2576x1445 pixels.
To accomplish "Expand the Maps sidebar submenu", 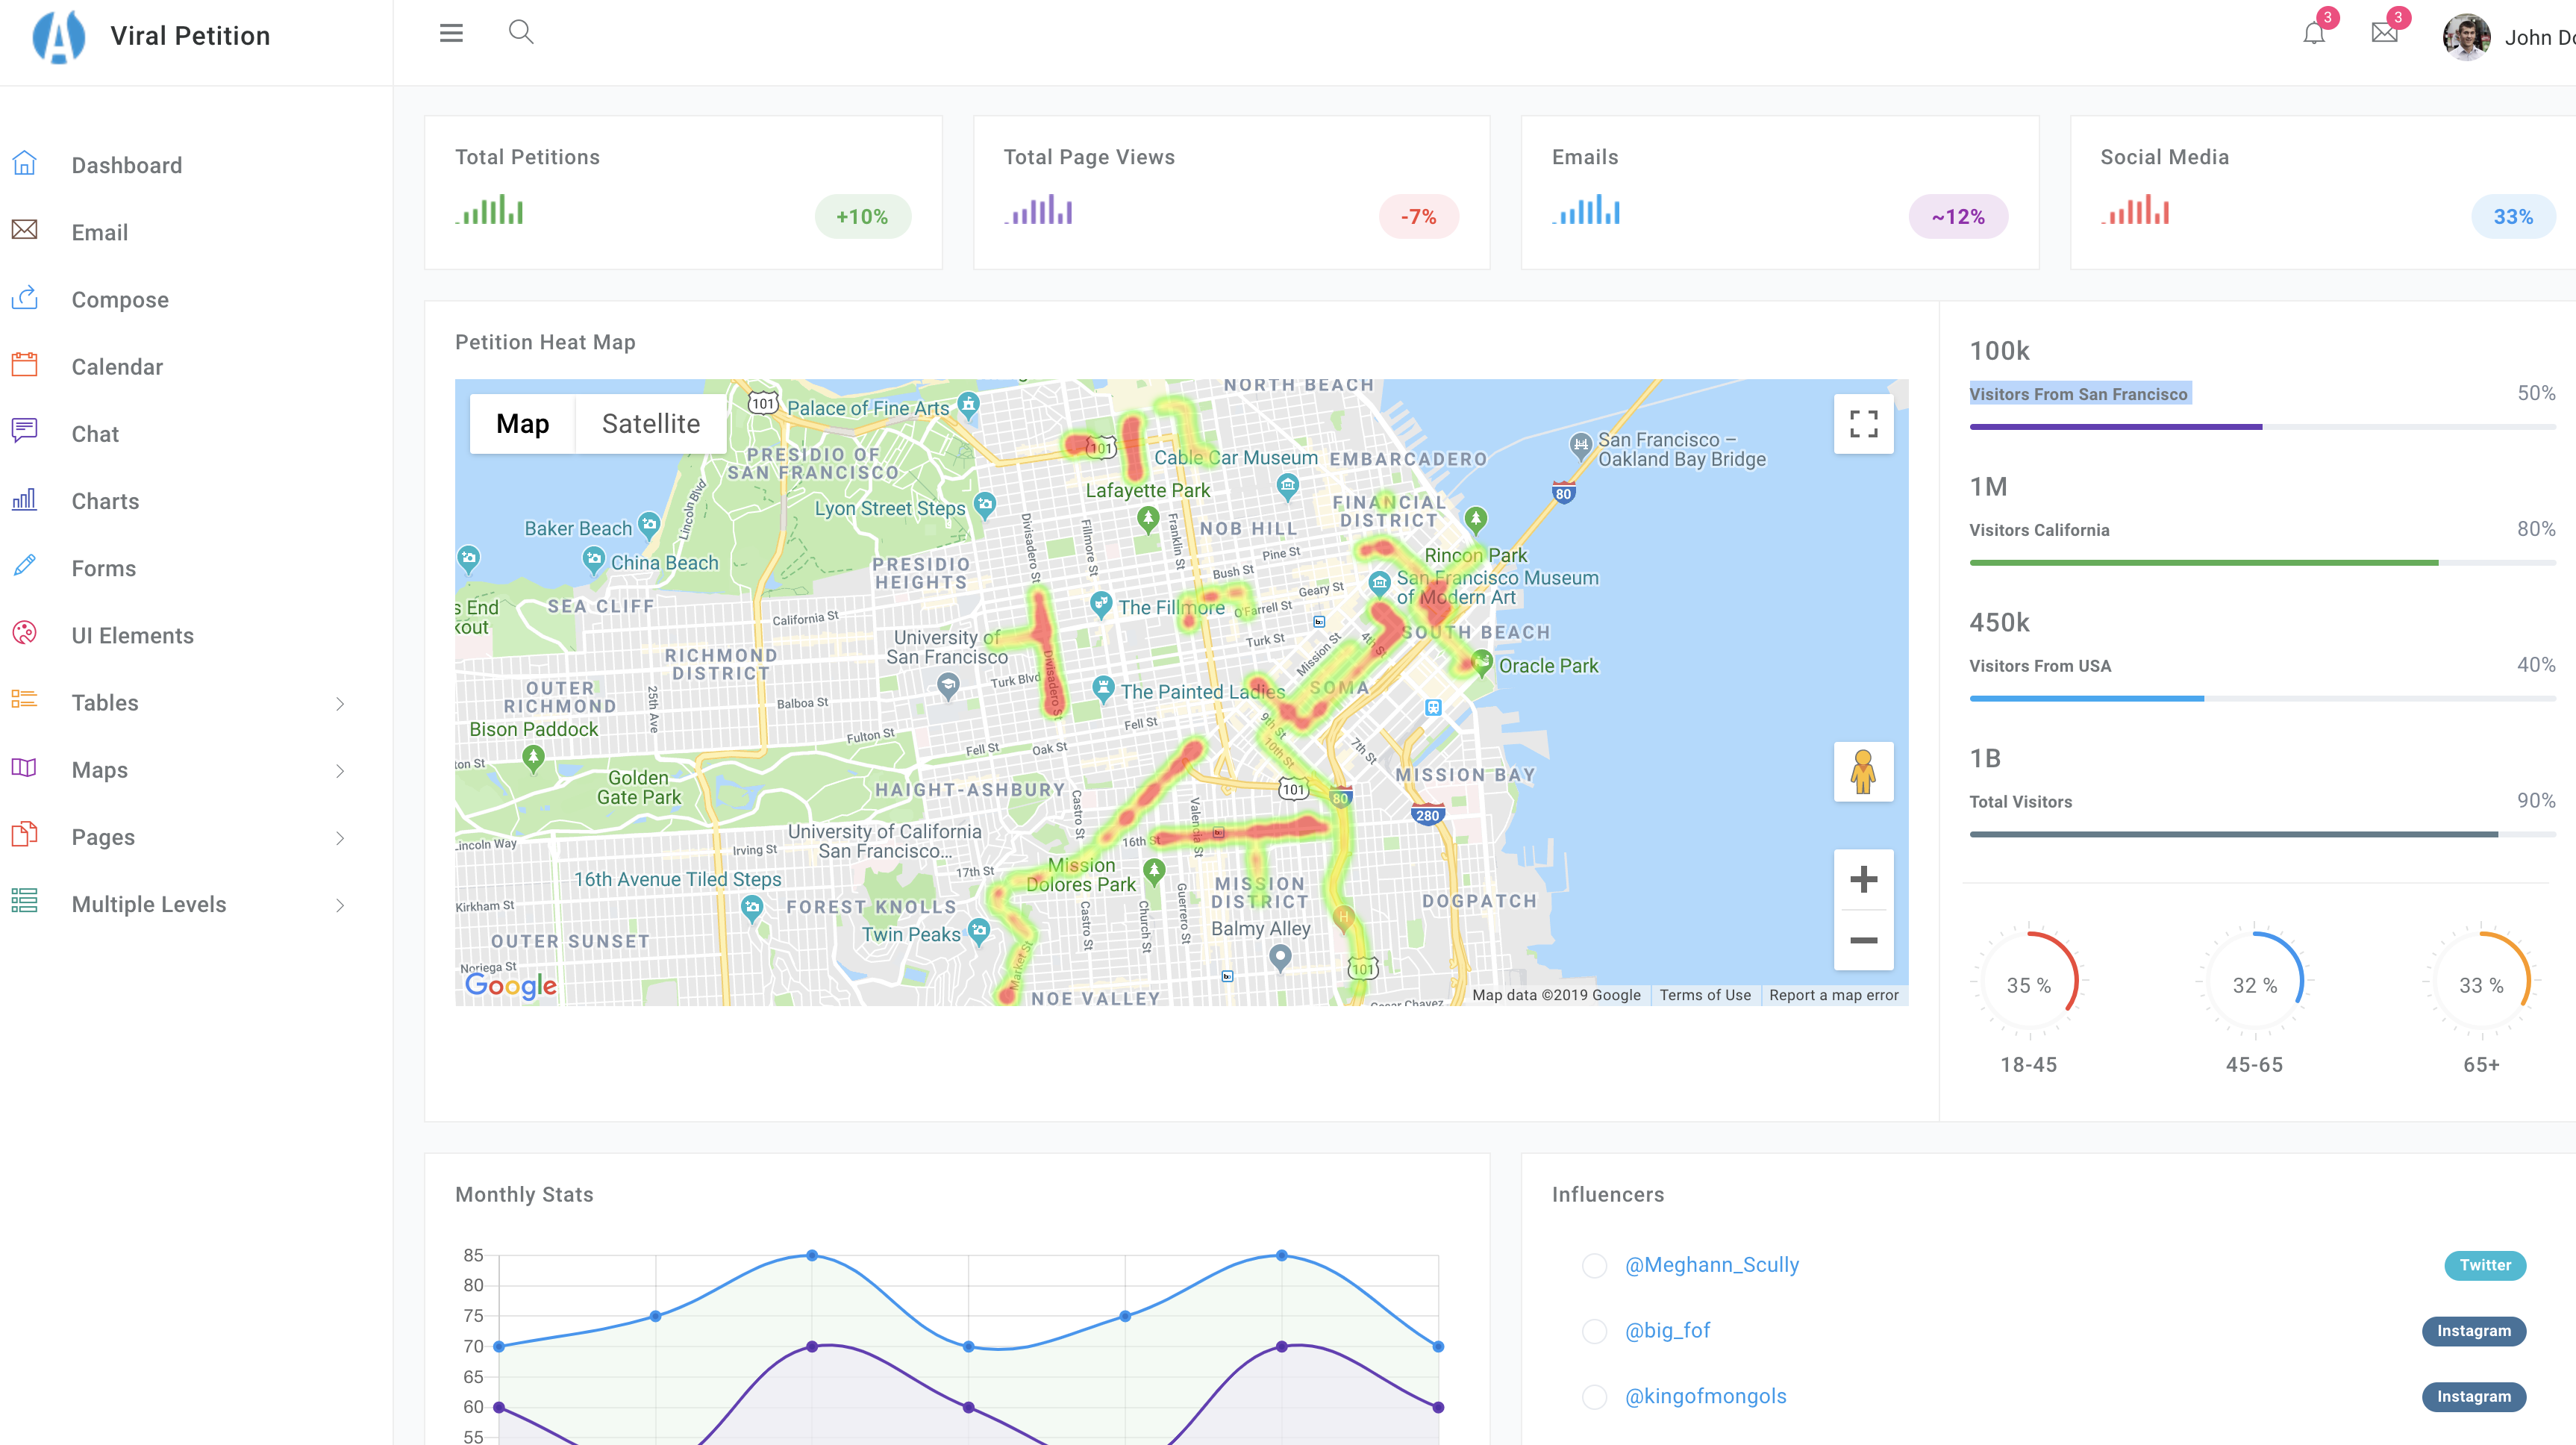I will [340, 771].
